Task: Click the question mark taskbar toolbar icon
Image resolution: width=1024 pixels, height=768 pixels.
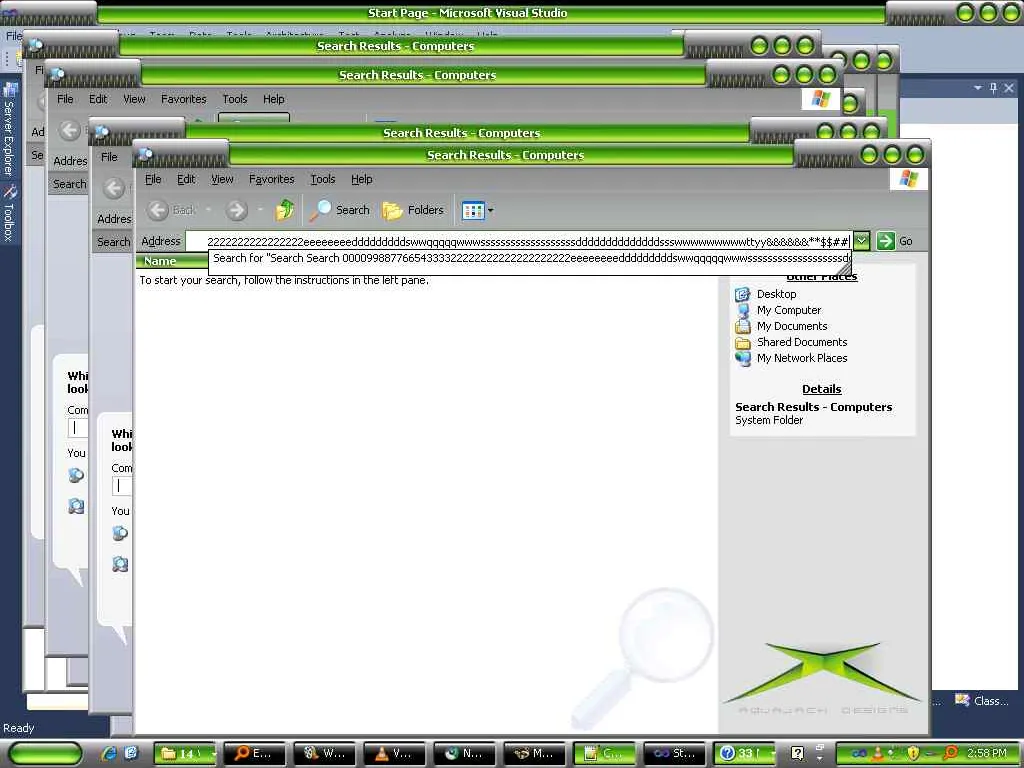Action: [x=797, y=754]
